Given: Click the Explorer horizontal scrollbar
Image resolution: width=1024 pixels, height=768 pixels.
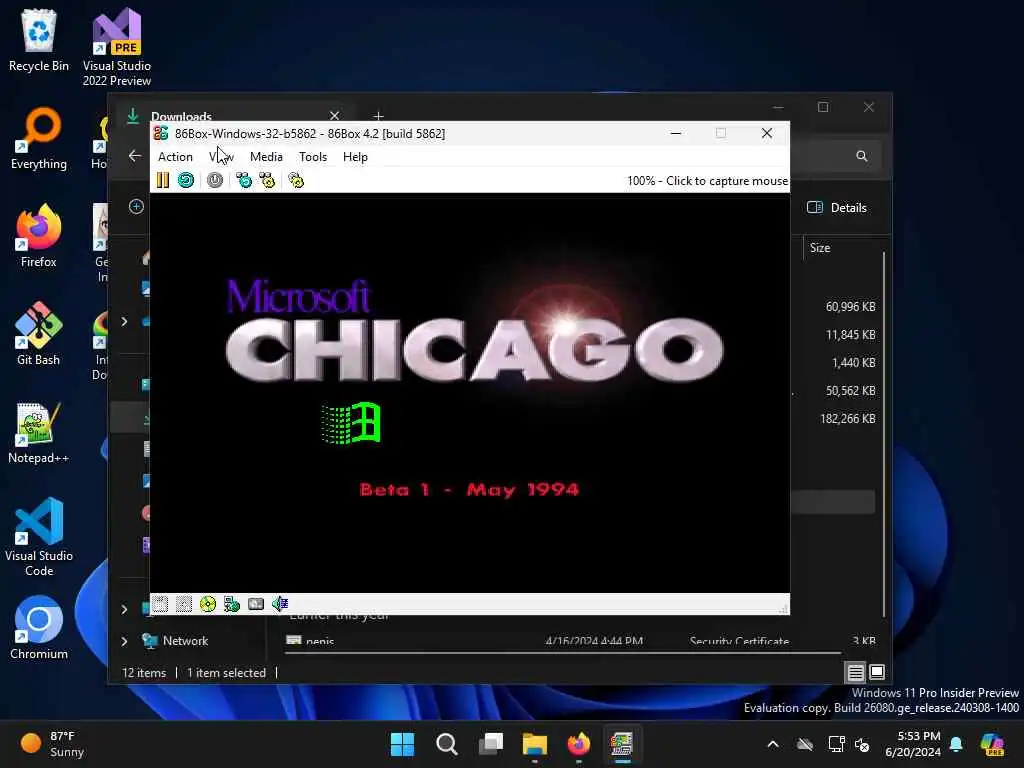Looking at the screenshot, I should click(x=563, y=652).
